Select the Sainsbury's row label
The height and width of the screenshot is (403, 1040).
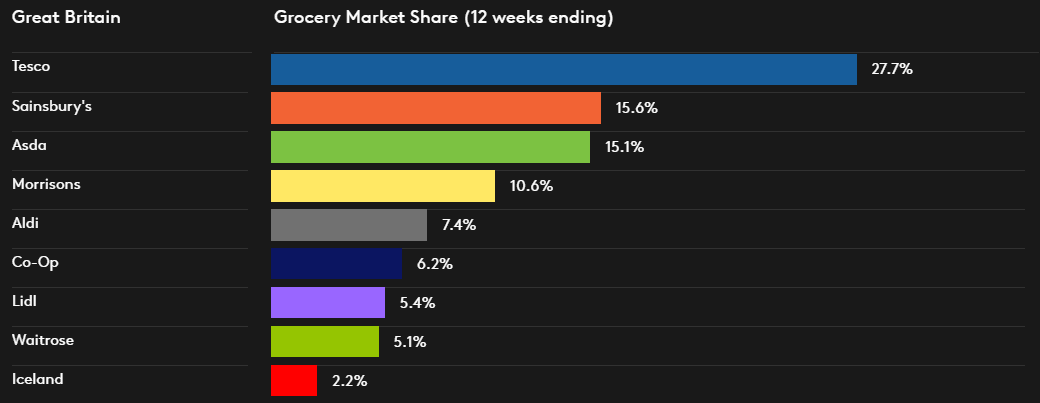[51, 105]
